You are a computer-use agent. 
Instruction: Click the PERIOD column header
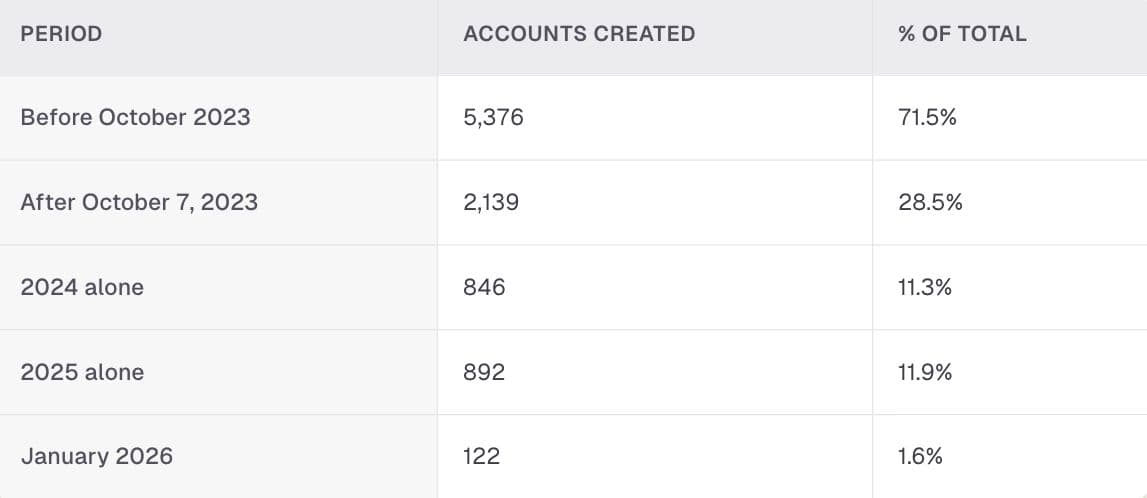pos(61,34)
